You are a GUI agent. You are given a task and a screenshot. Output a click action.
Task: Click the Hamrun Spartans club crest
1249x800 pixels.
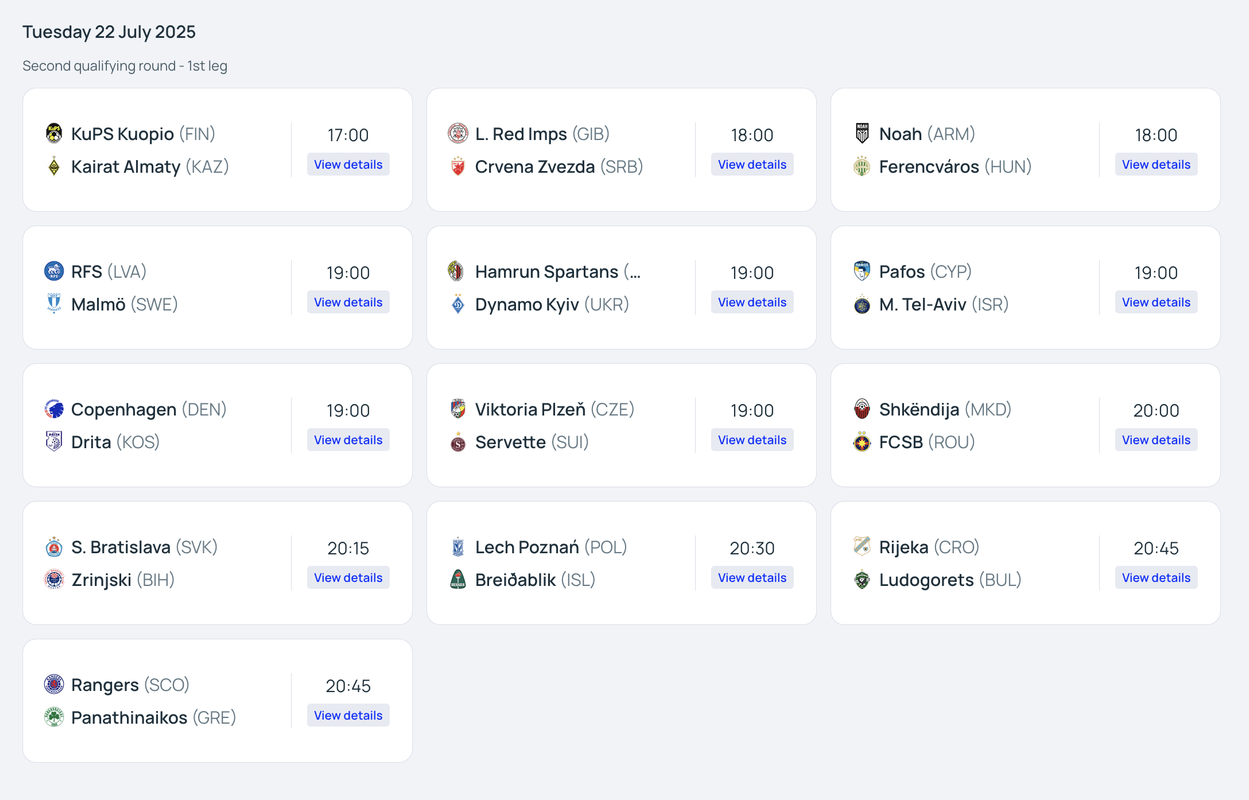pyautogui.click(x=458, y=271)
